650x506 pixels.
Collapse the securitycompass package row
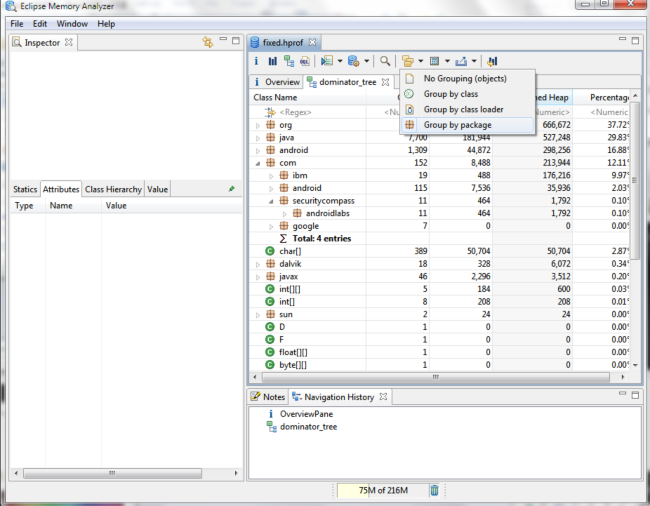point(271,201)
